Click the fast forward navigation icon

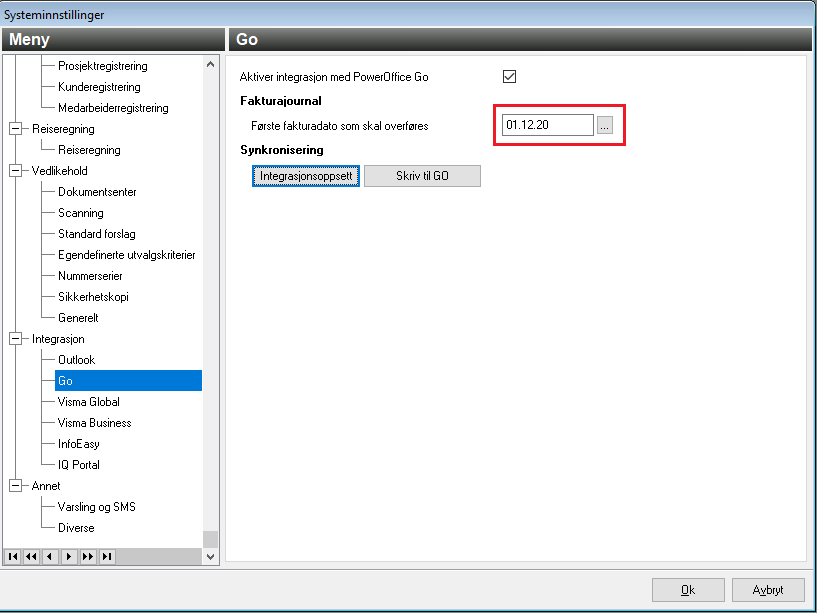tap(88, 557)
